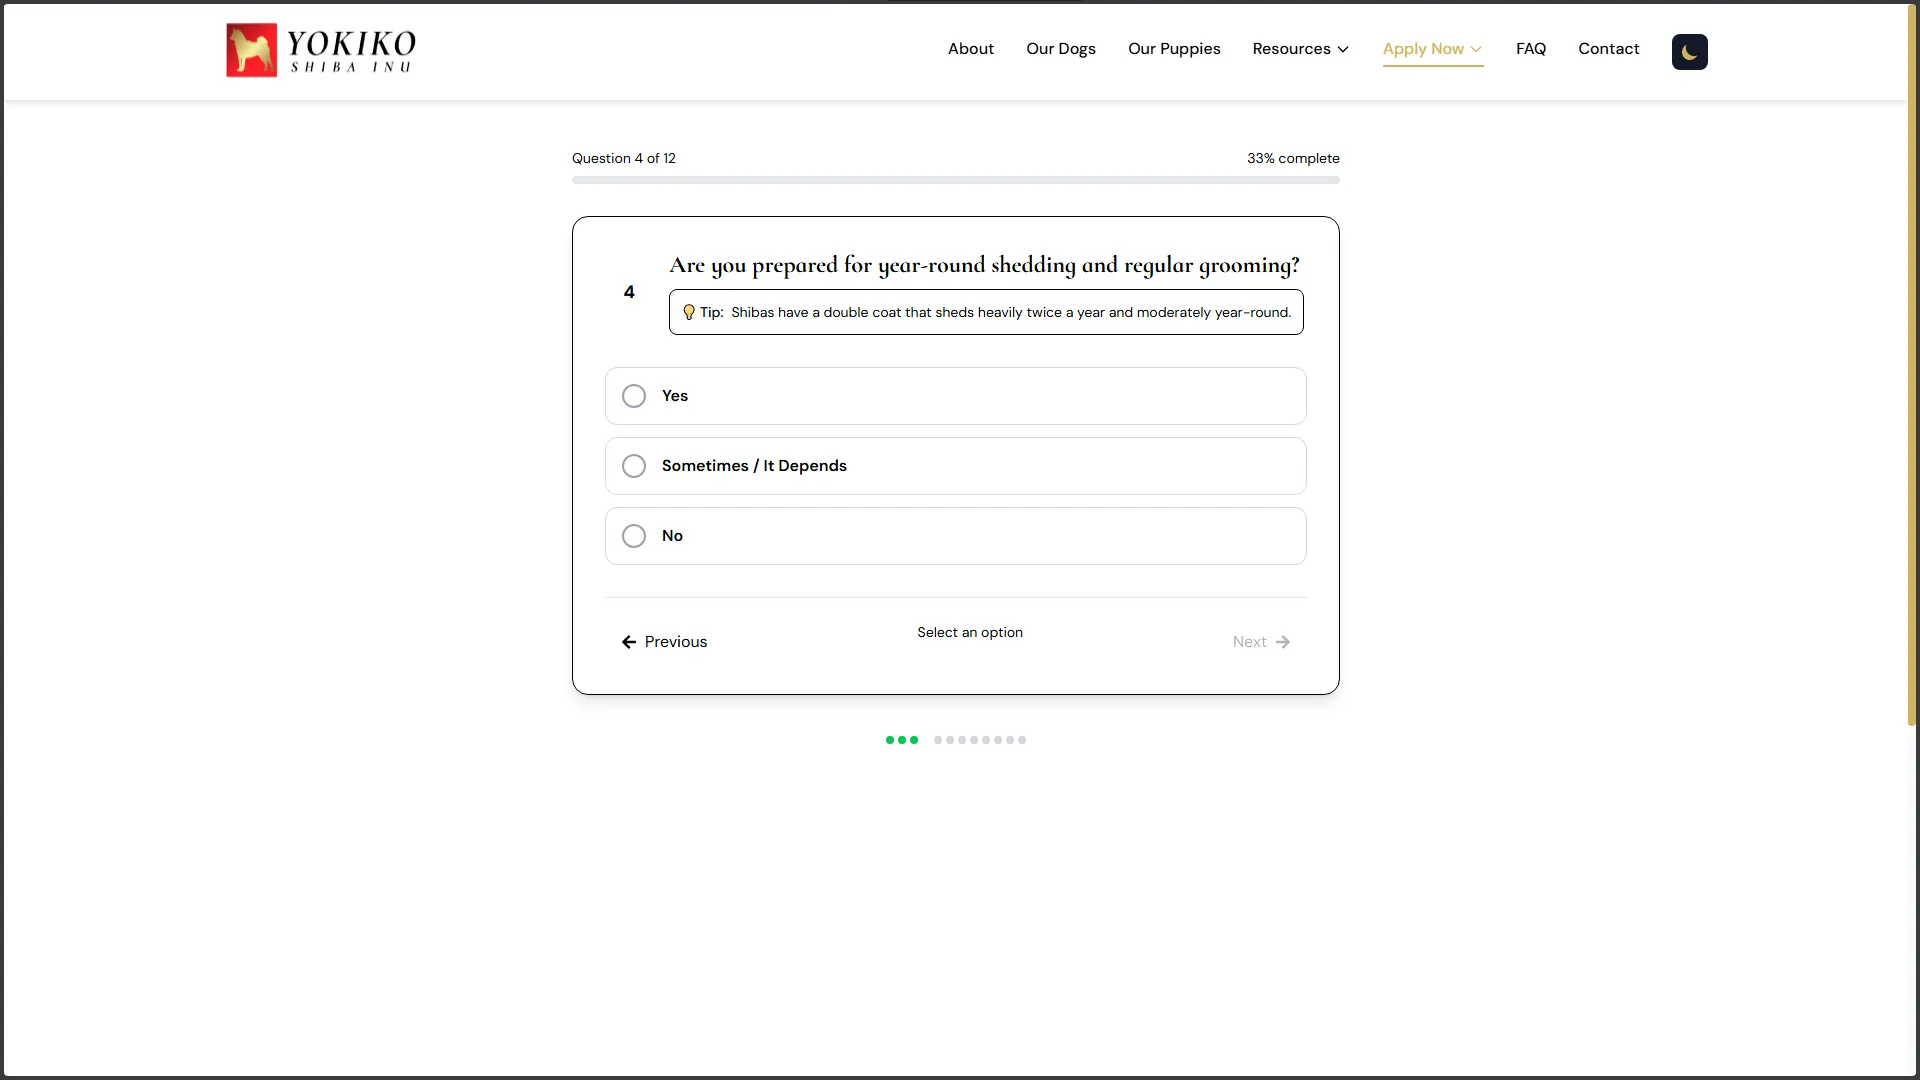Open the FAQ page
The width and height of the screenshot is (1920, 1080).
1530,49
